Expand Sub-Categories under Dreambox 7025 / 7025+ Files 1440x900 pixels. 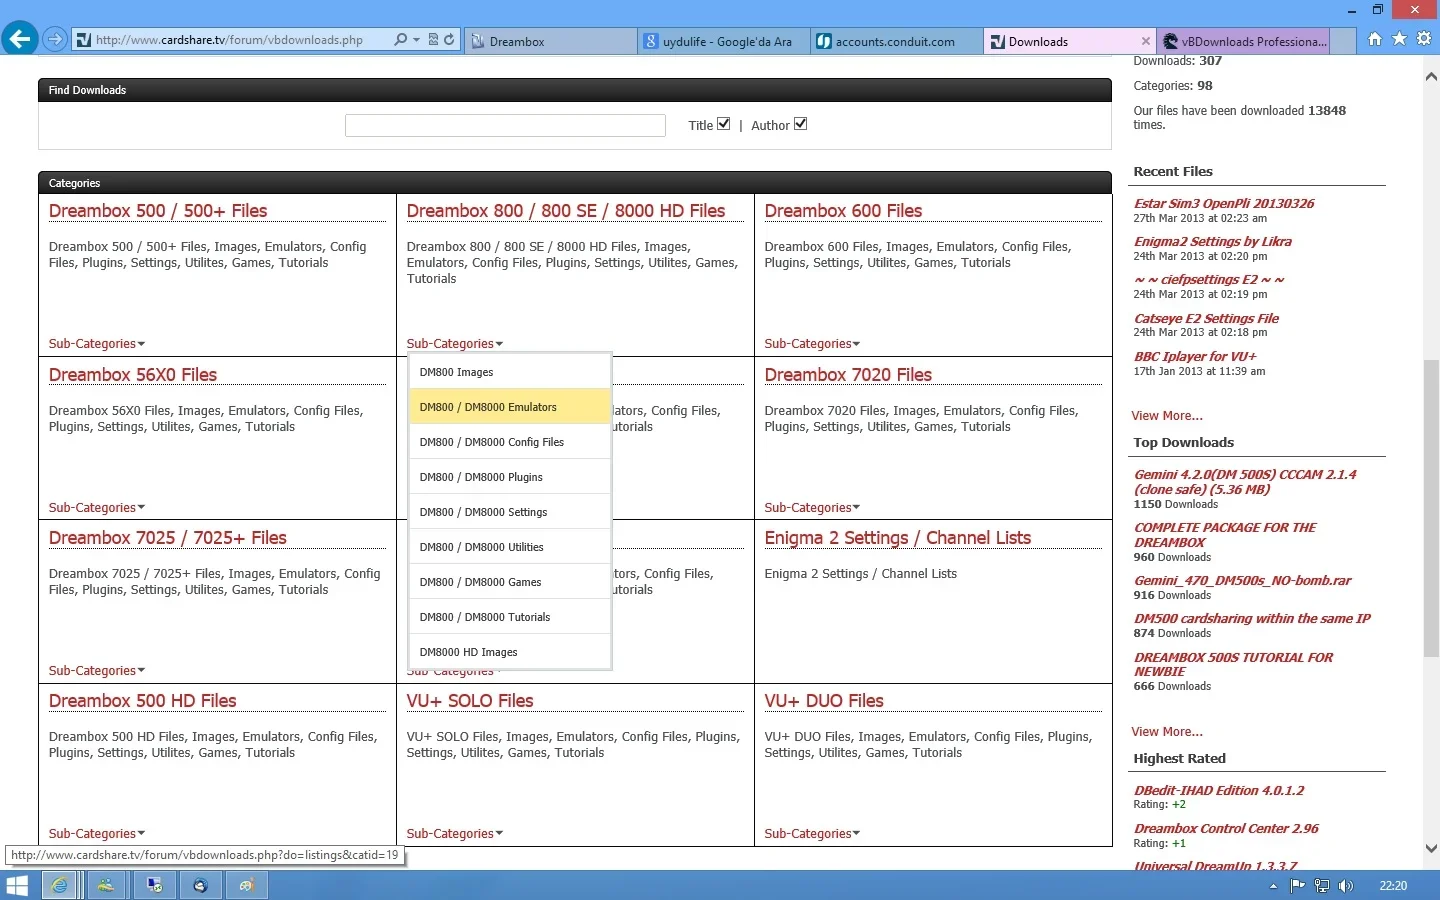click(97, 671)
